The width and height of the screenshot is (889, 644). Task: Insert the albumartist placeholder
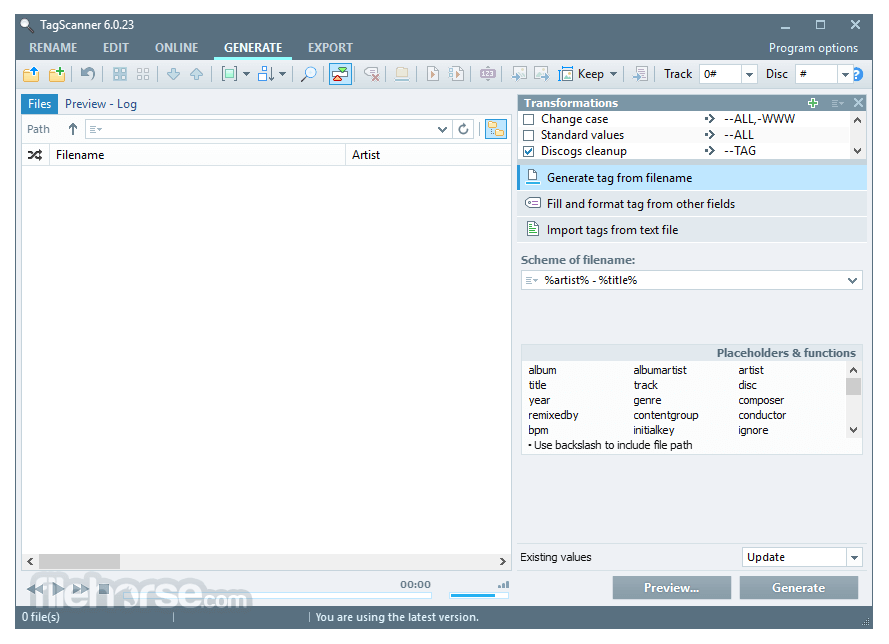(660, 370)
